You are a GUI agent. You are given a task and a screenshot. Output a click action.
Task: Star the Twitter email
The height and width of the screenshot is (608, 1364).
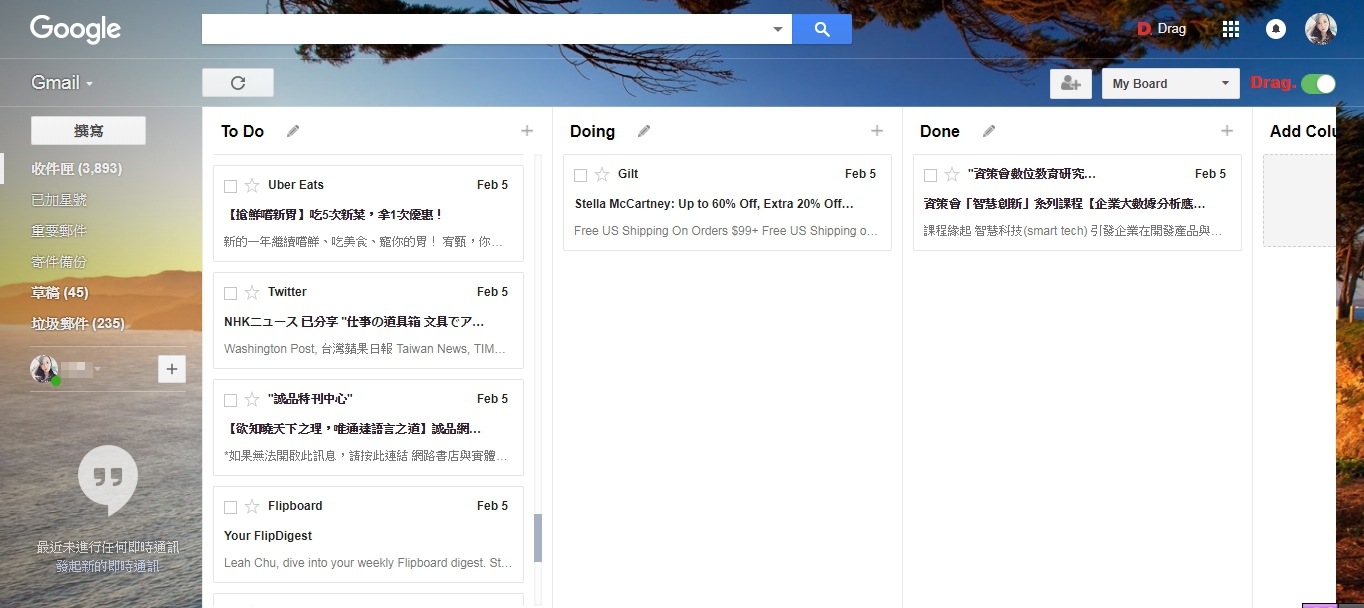[252, 292]
